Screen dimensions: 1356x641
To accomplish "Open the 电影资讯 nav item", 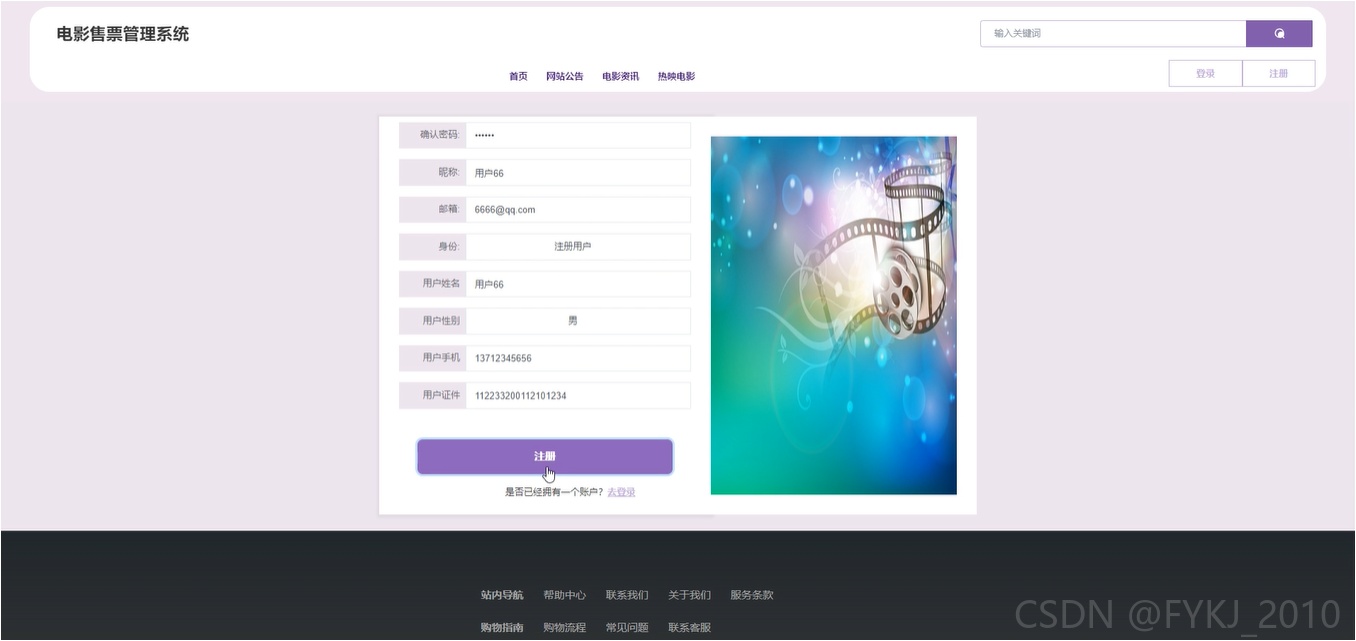I will (621, 77).
